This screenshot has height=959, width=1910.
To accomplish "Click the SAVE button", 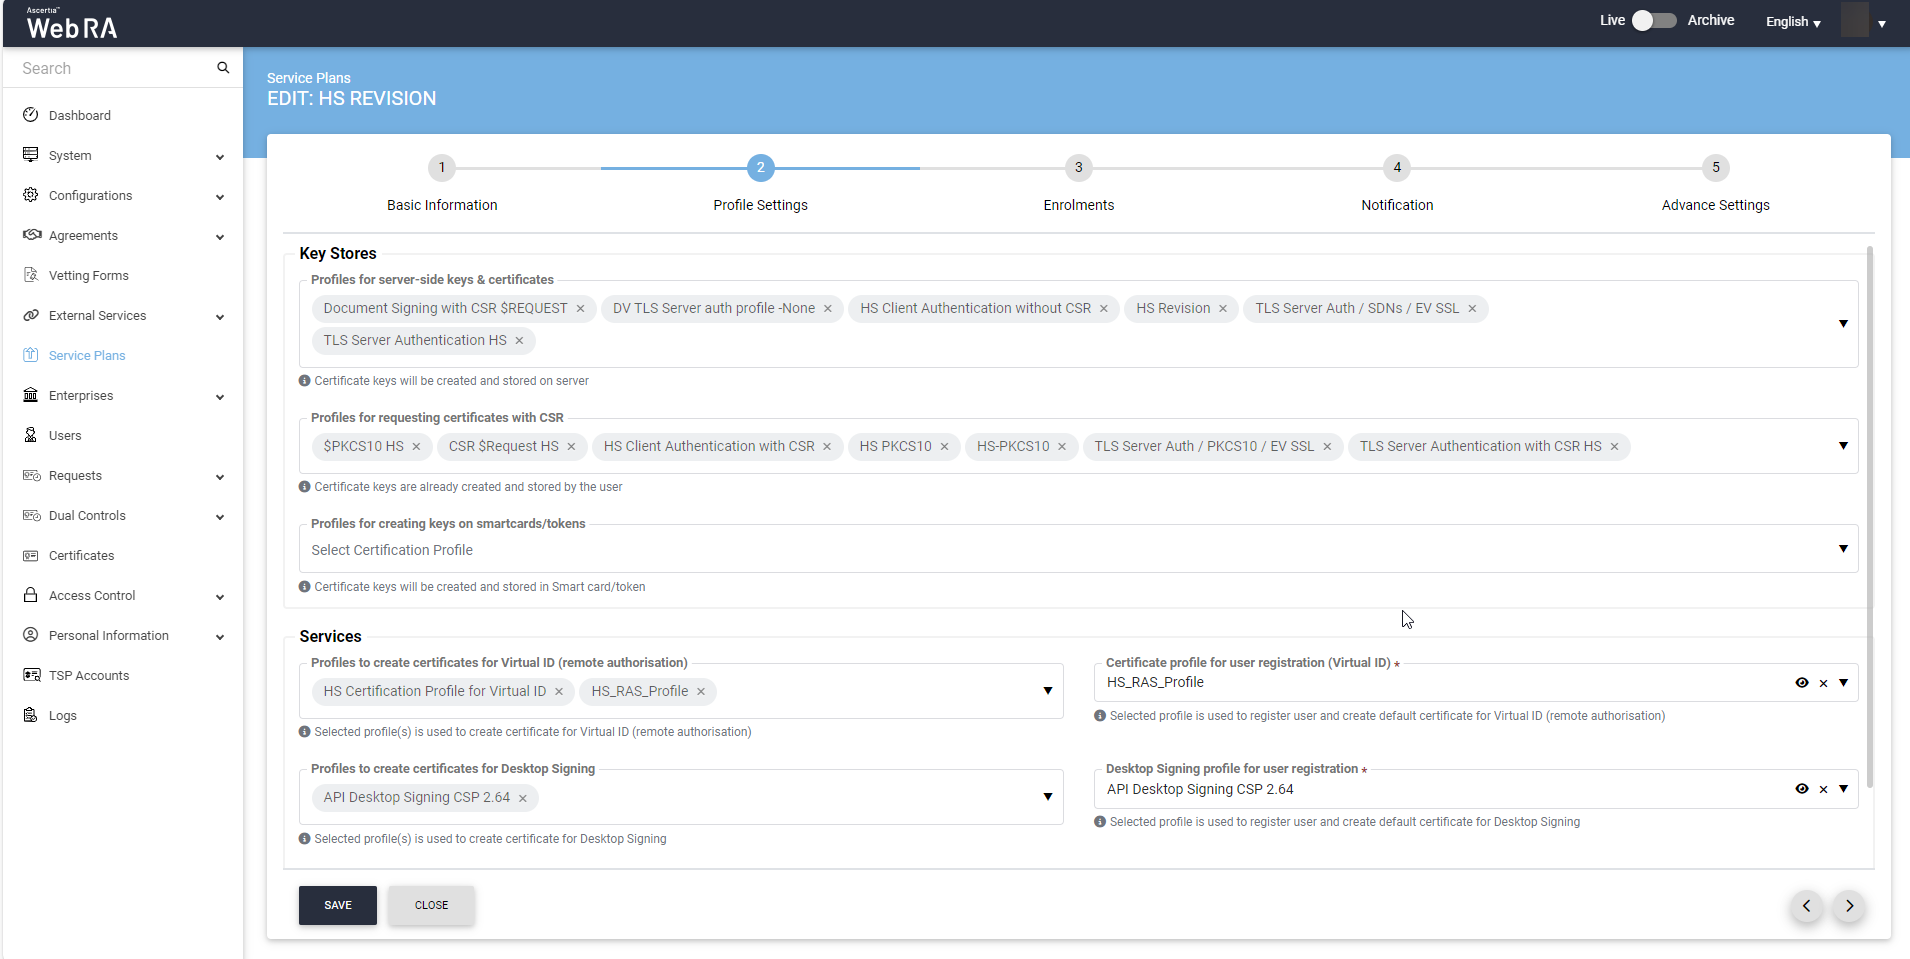I will click(337, 905).
